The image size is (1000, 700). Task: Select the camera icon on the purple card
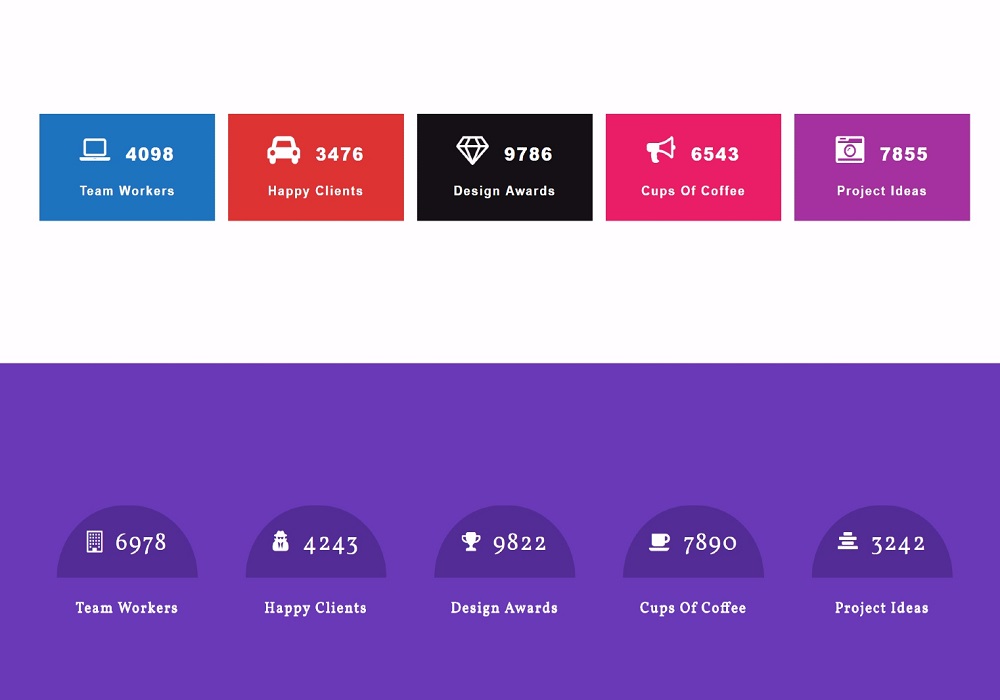tap(849, 148)
